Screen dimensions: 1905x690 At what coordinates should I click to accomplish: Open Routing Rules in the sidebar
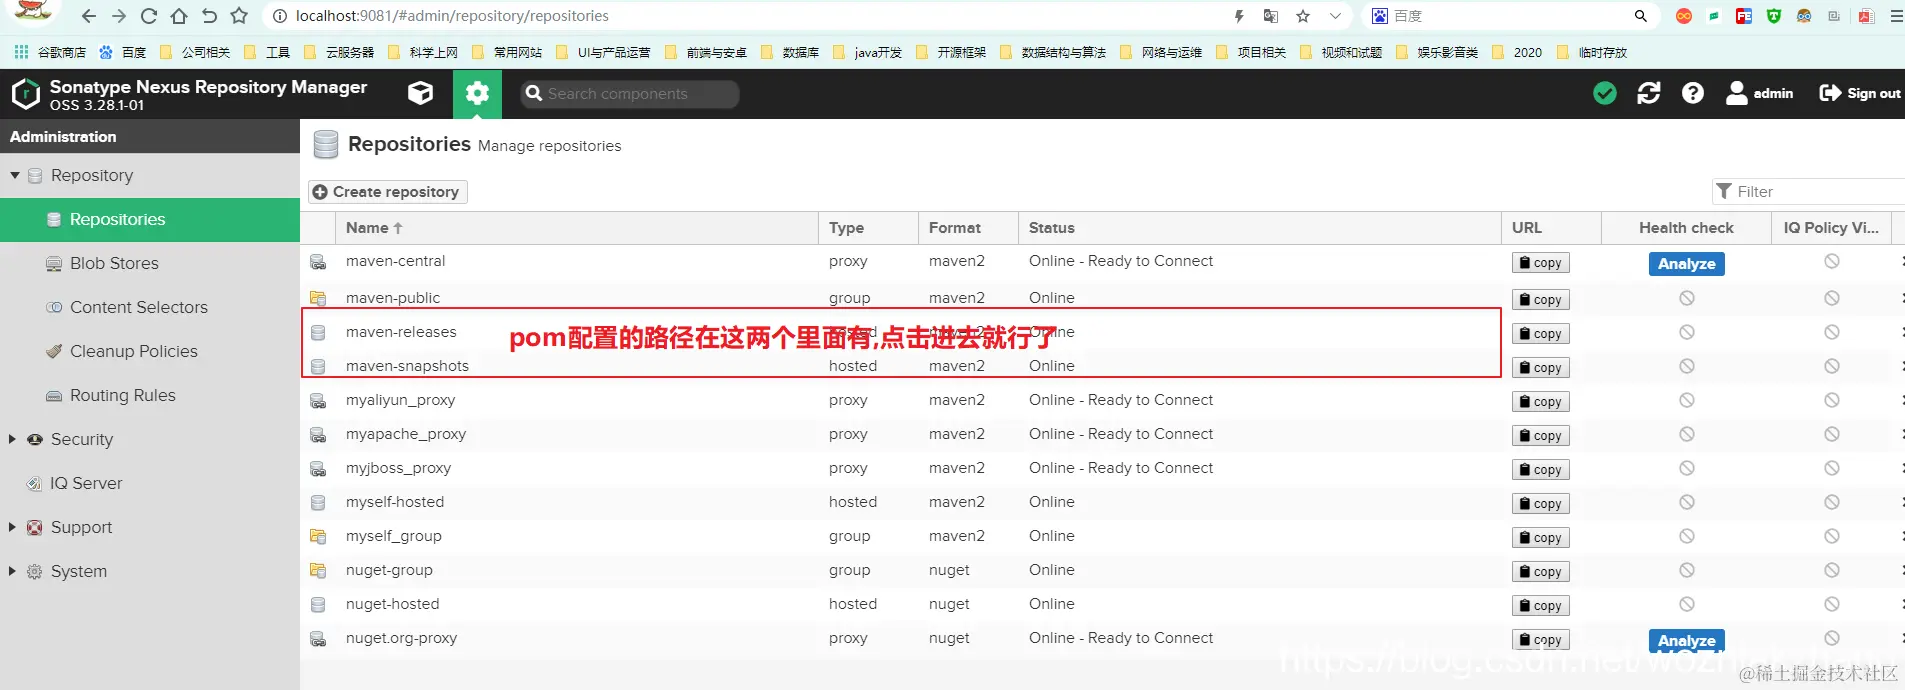pos(150,395)
